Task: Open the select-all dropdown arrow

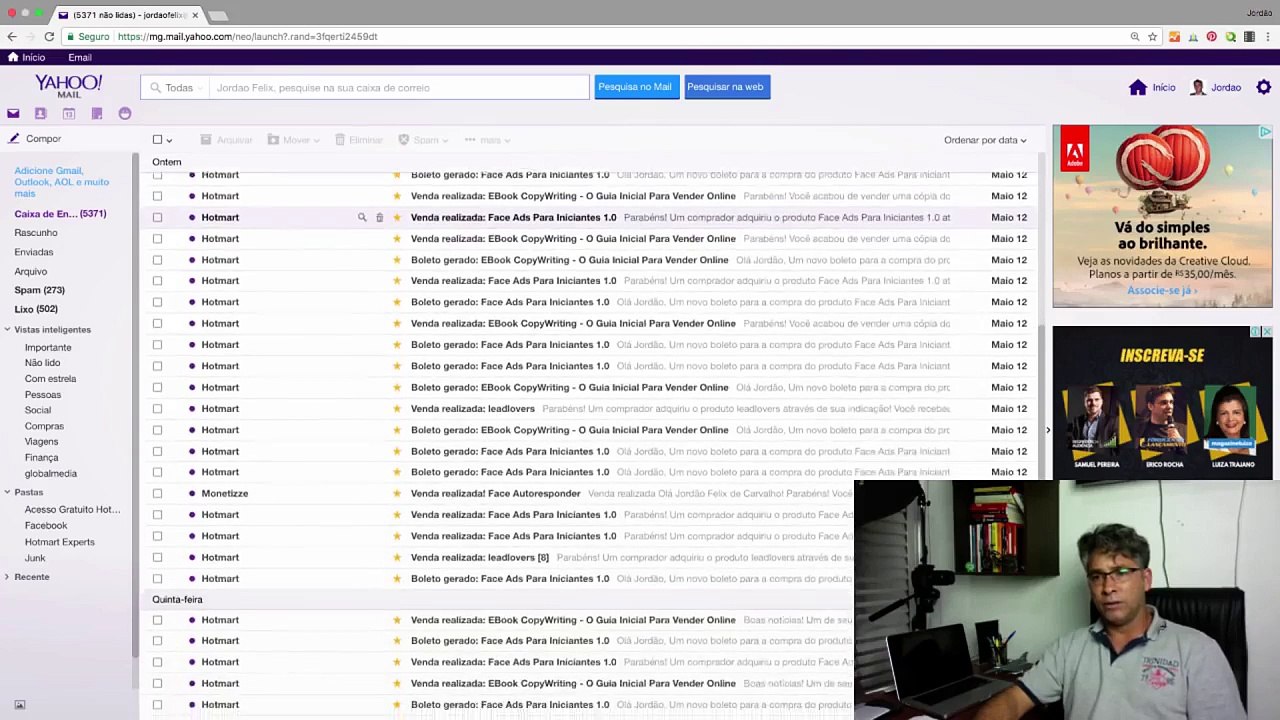Action: 170,141
